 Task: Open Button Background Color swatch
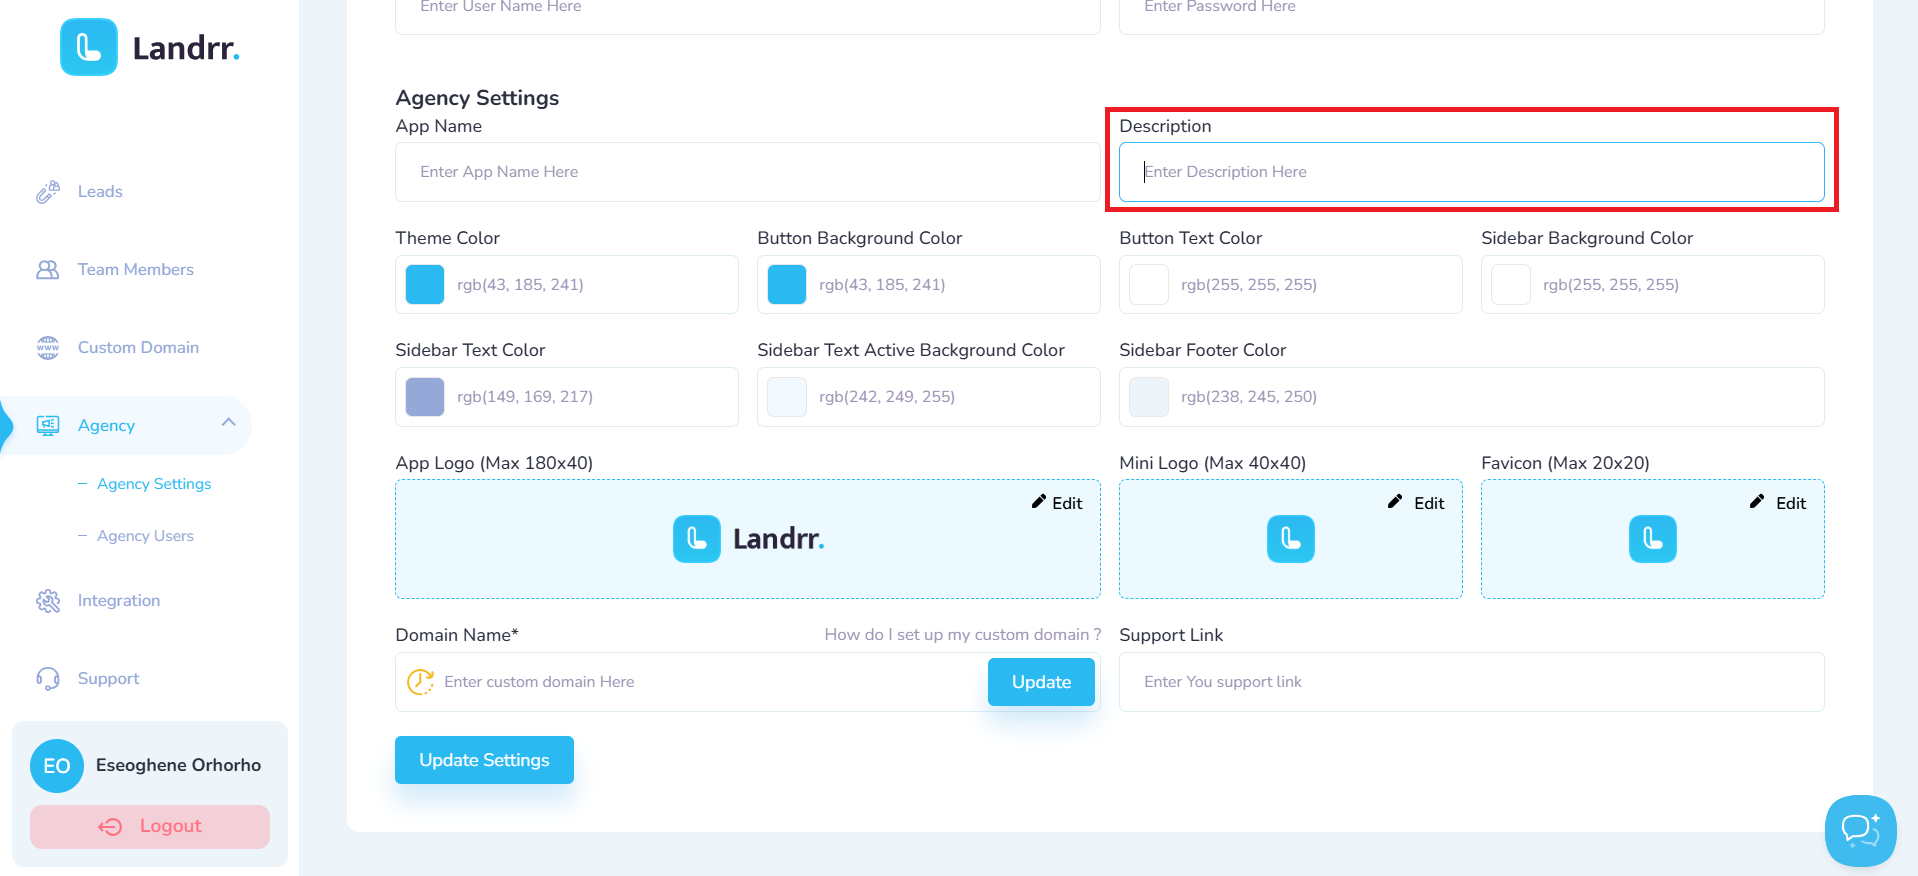coord(787,285)
